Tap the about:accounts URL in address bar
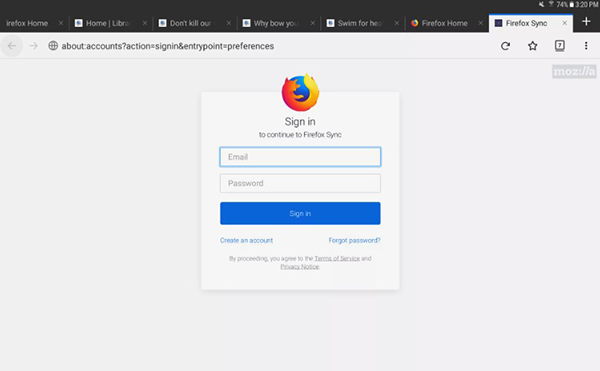This screenshot has width=600, height=371. tap(168, 46)
